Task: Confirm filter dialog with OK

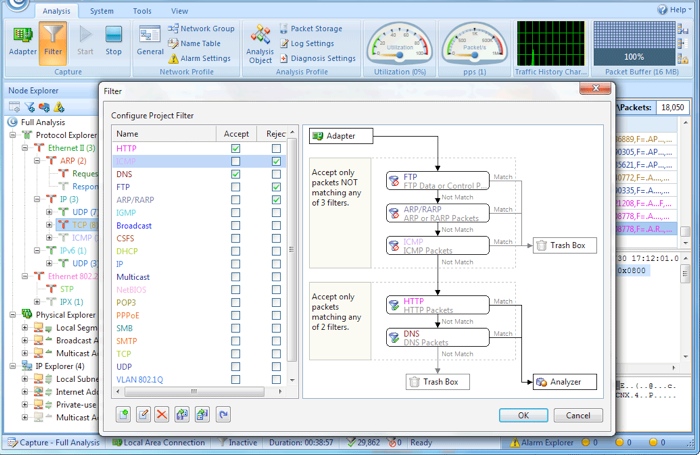Action: 523,415
